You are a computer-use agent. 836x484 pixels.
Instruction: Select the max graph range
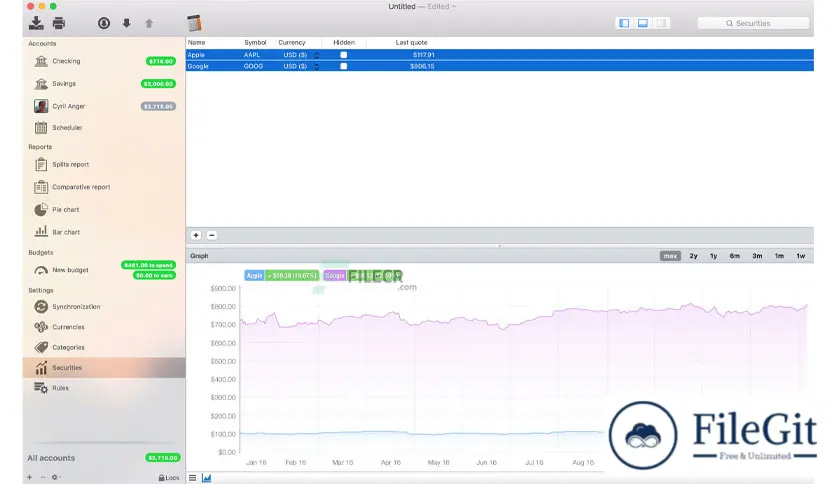[x=670, y=256]
